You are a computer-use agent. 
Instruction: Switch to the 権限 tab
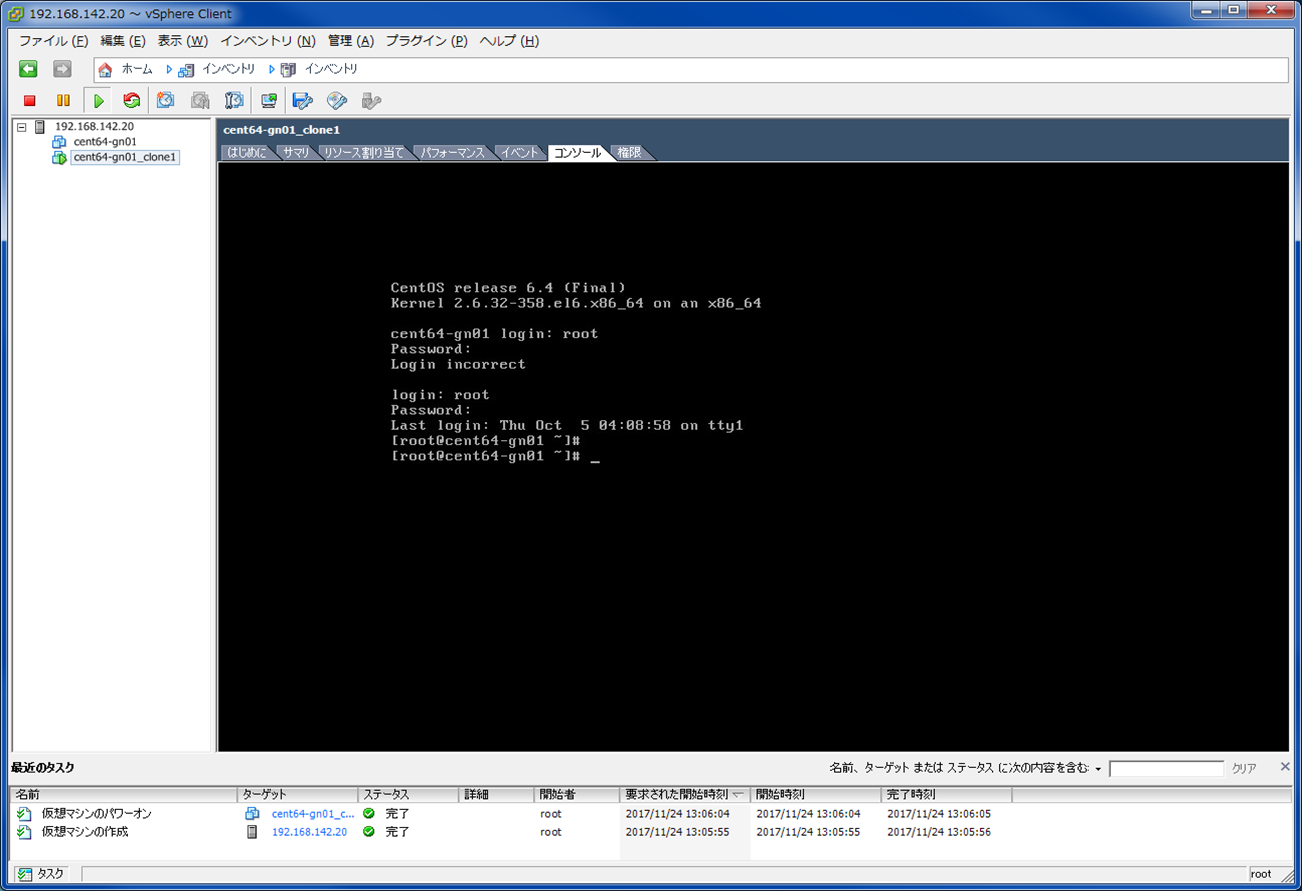tap(629, 153)
